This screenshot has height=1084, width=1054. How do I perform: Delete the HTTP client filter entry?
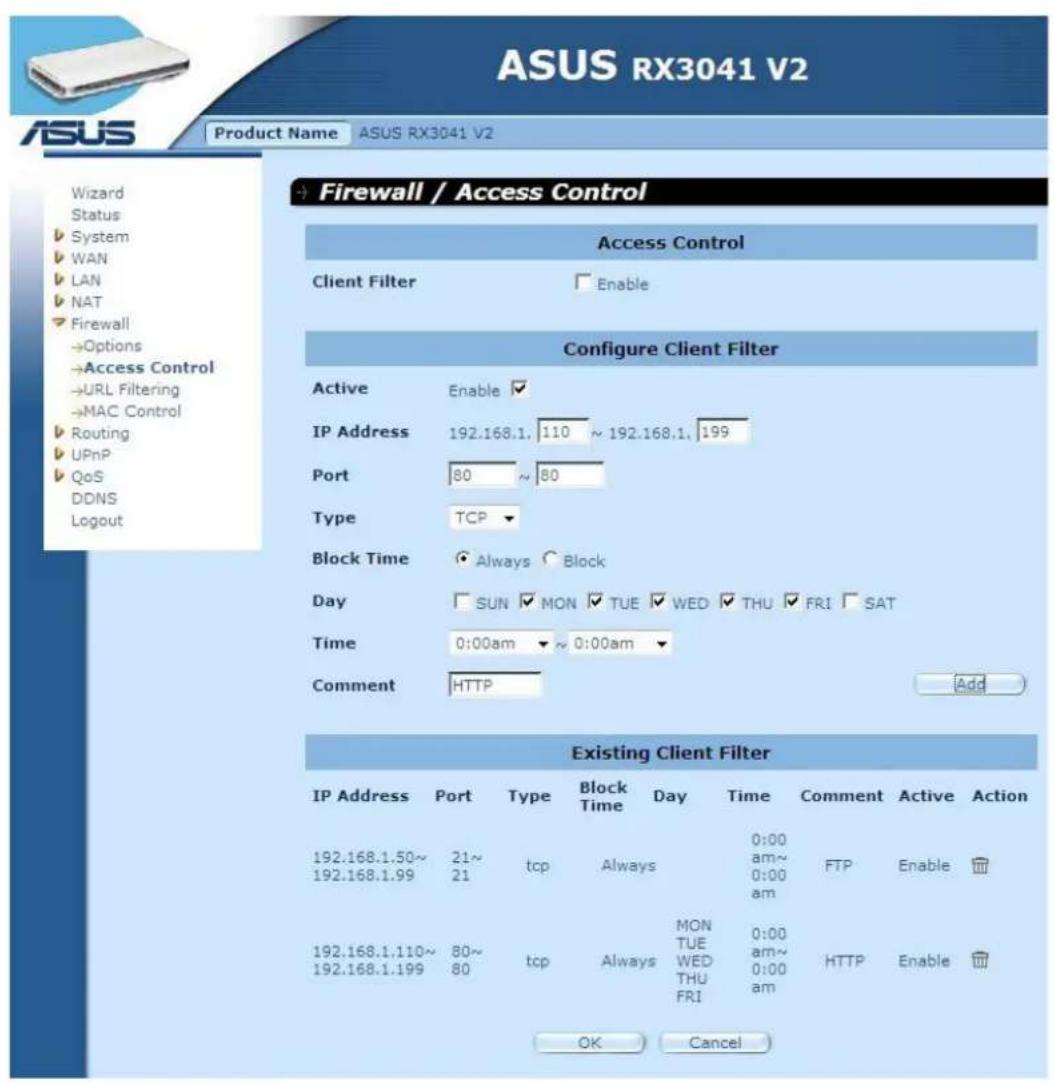[979, 960]
